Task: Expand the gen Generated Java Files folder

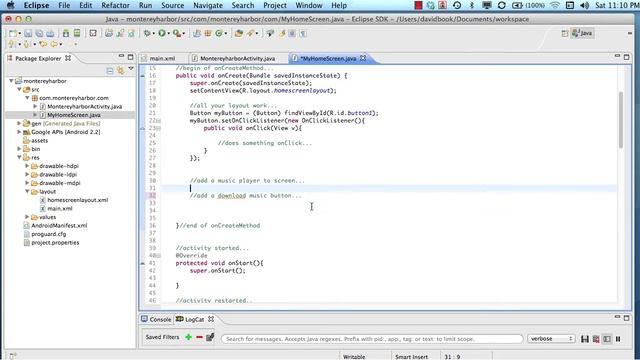Action: pyautogui.click(x=19, y=123)
